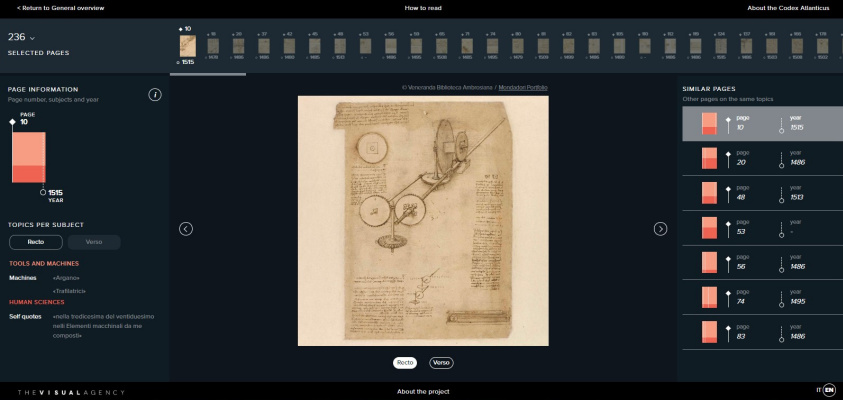843x400 pixels.
Task: Select page 59 thumbnail in top strip
Action: click(416, 46)
